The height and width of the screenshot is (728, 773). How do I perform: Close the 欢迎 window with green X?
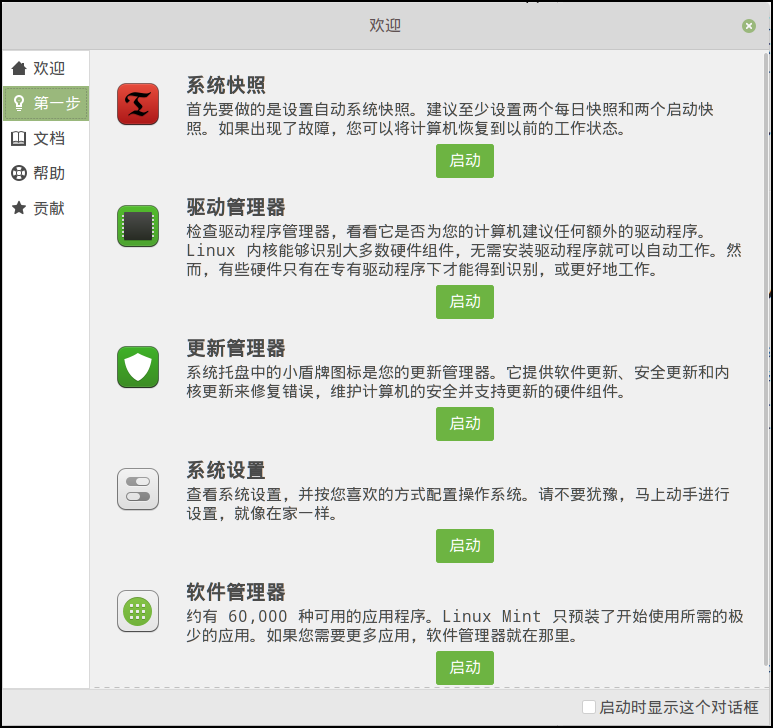pyautogui.click(x=748, y=26)
